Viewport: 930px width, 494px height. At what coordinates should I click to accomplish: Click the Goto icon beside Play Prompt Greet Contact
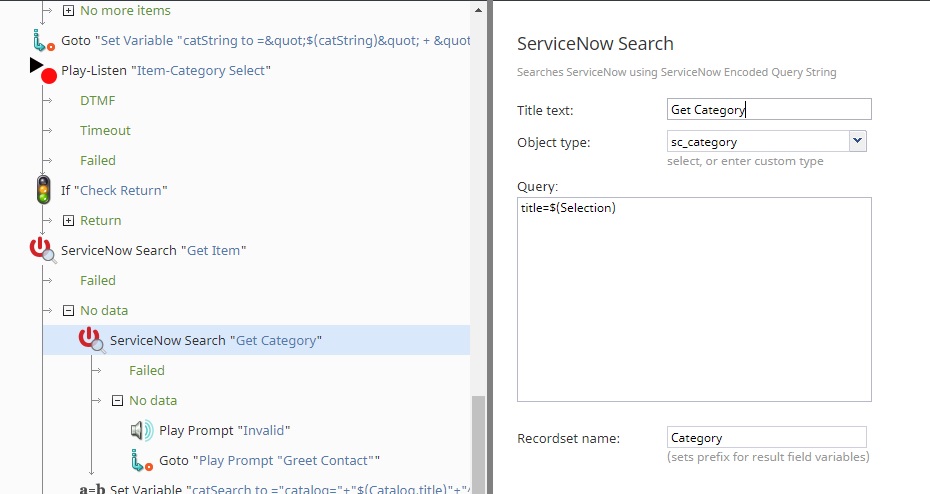coord(142,460)
